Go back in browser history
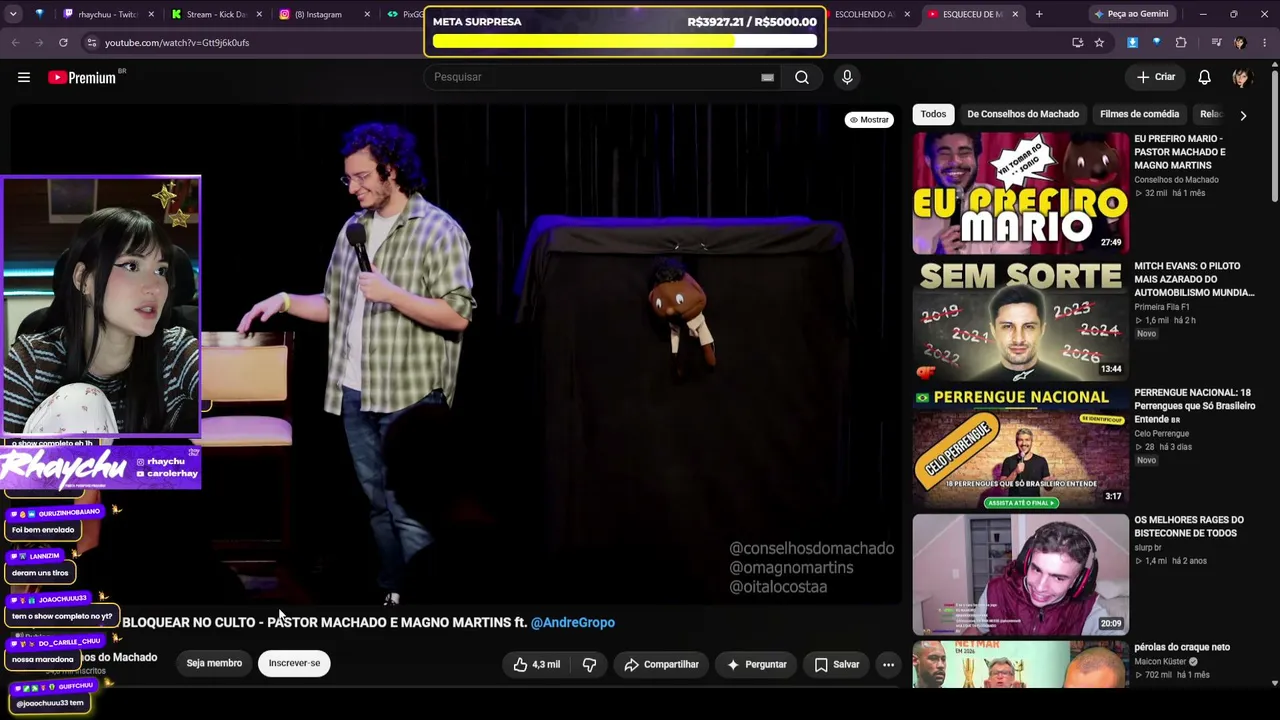This screenshot has width=1280, height=720. point(15,42)
